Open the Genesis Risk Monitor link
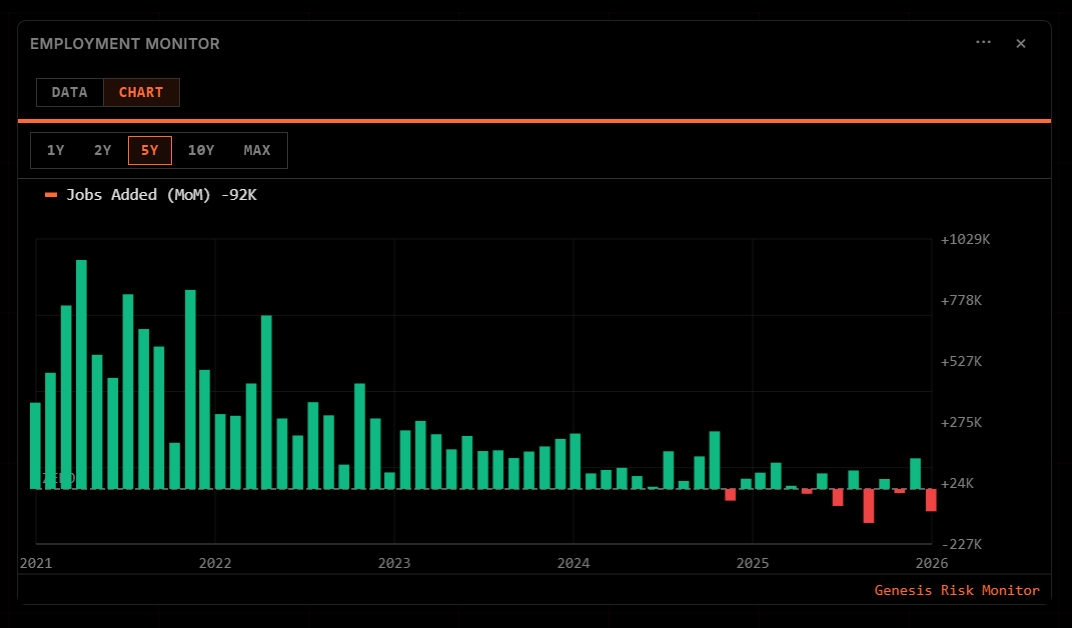Screen dimensions: 1072x628 click(957, 590)
